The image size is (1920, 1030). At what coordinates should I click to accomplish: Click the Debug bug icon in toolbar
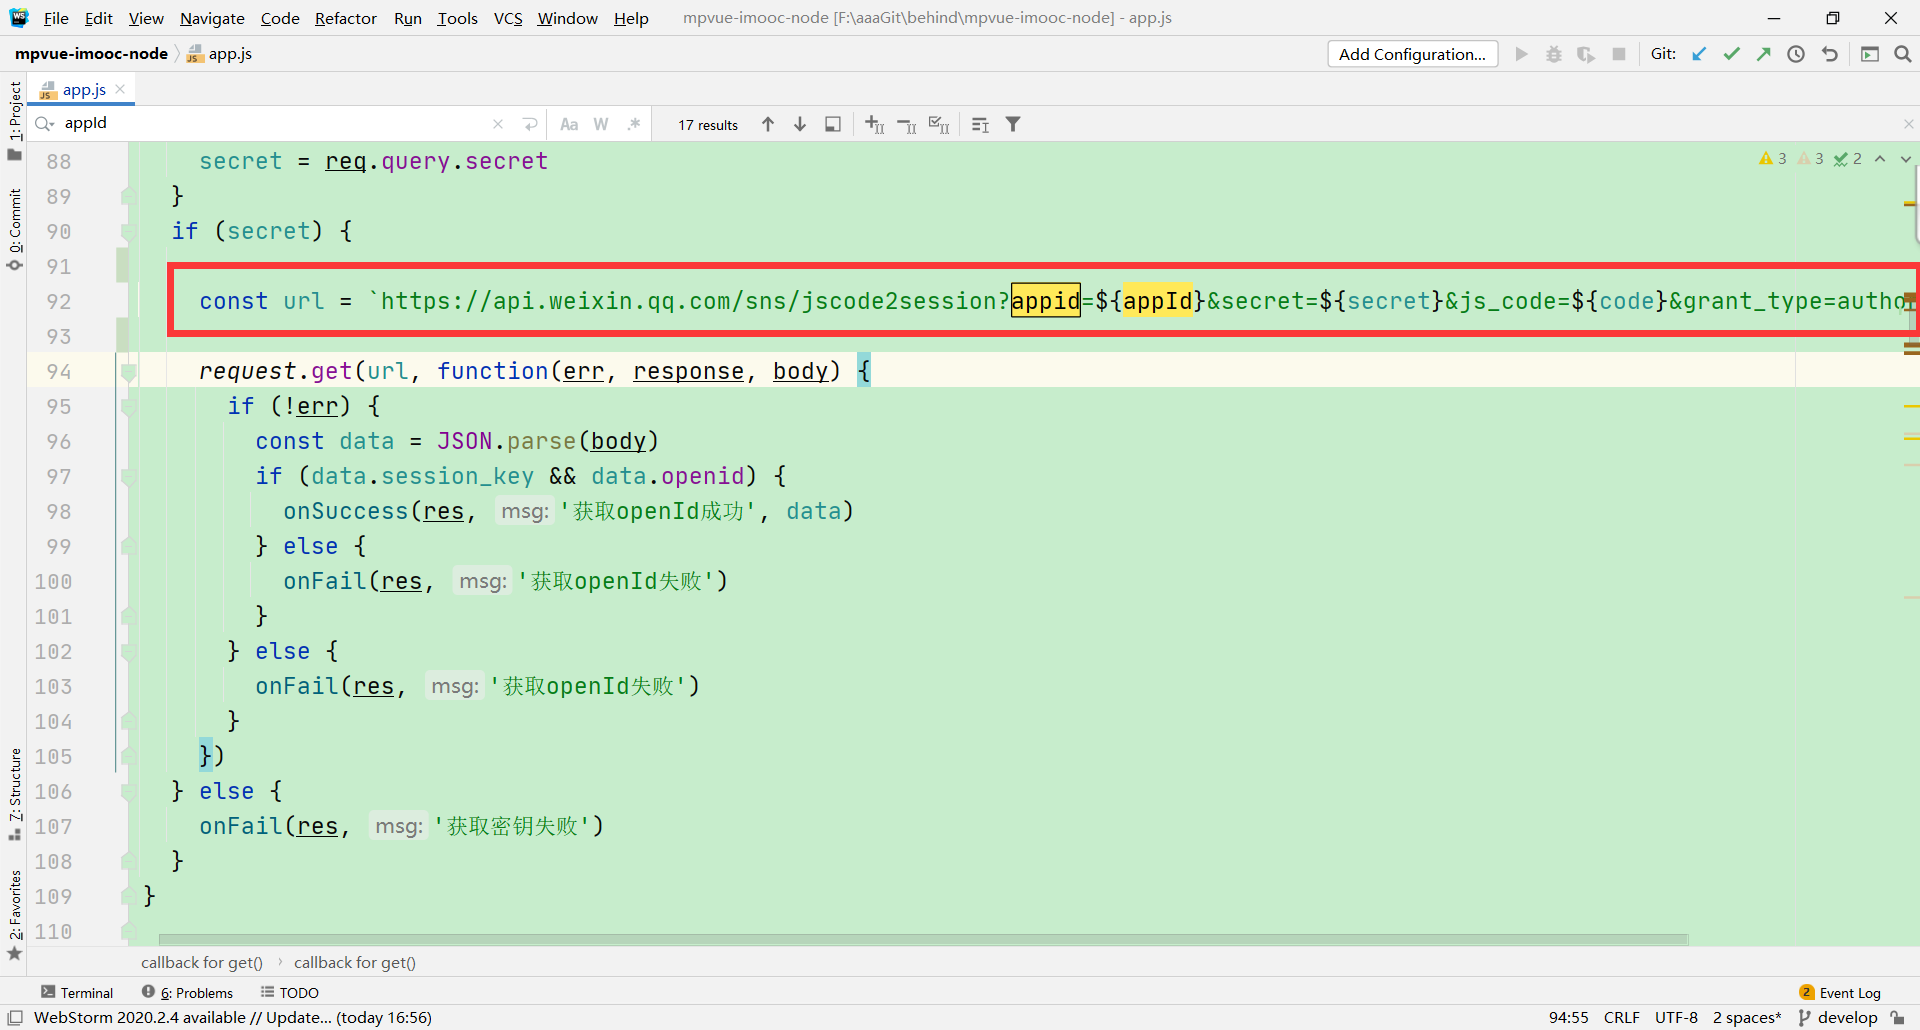coord(1554,54)
